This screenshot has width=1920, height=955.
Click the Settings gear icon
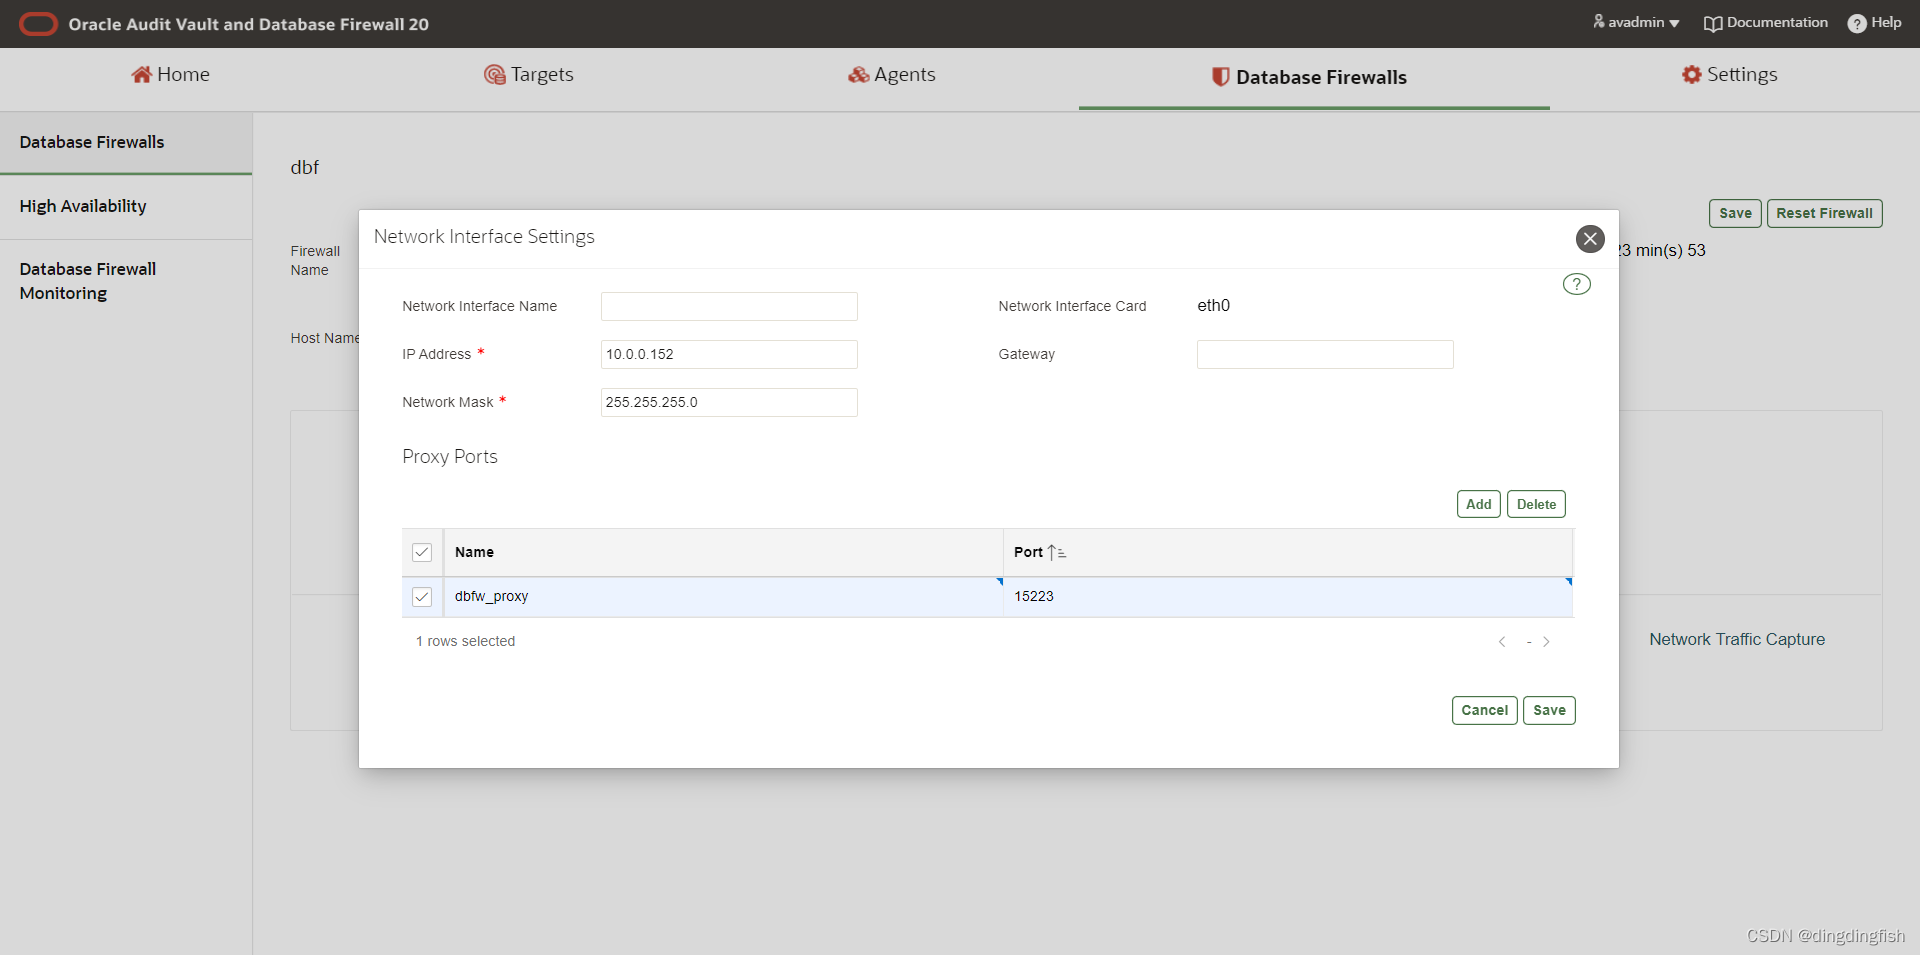click(x=1691, y=74)
